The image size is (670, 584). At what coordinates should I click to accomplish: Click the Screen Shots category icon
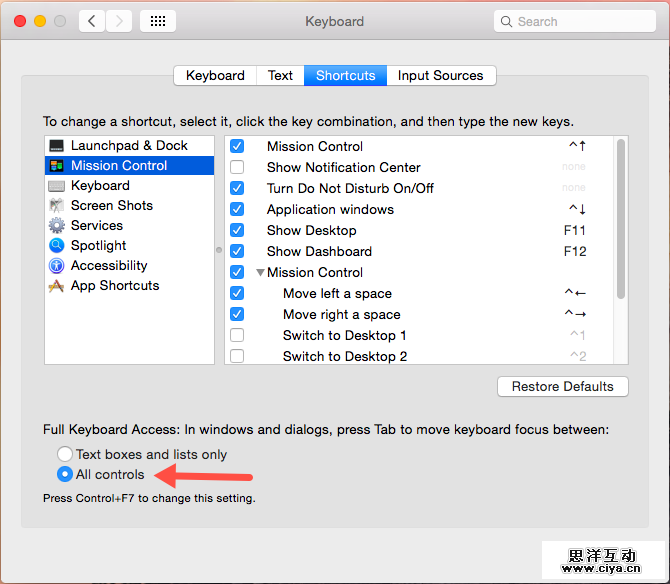pos(56,205)
